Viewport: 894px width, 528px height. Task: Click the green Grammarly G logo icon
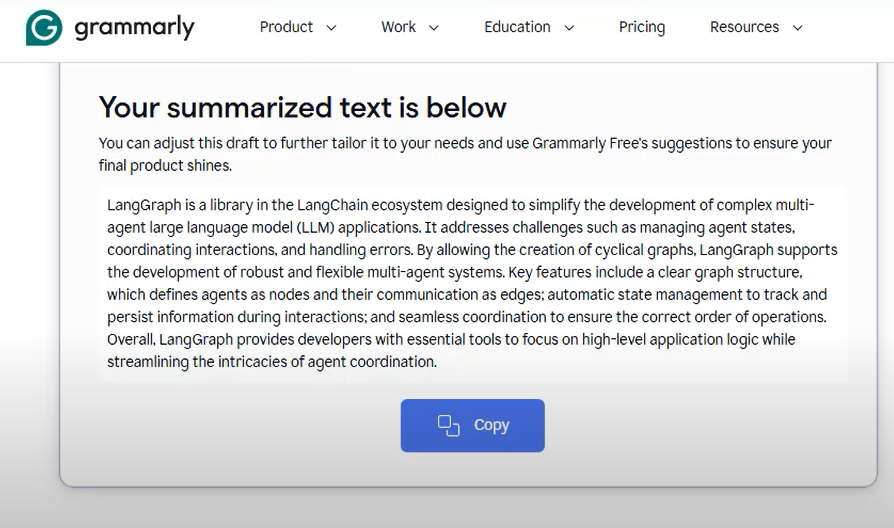coord(44,27)
